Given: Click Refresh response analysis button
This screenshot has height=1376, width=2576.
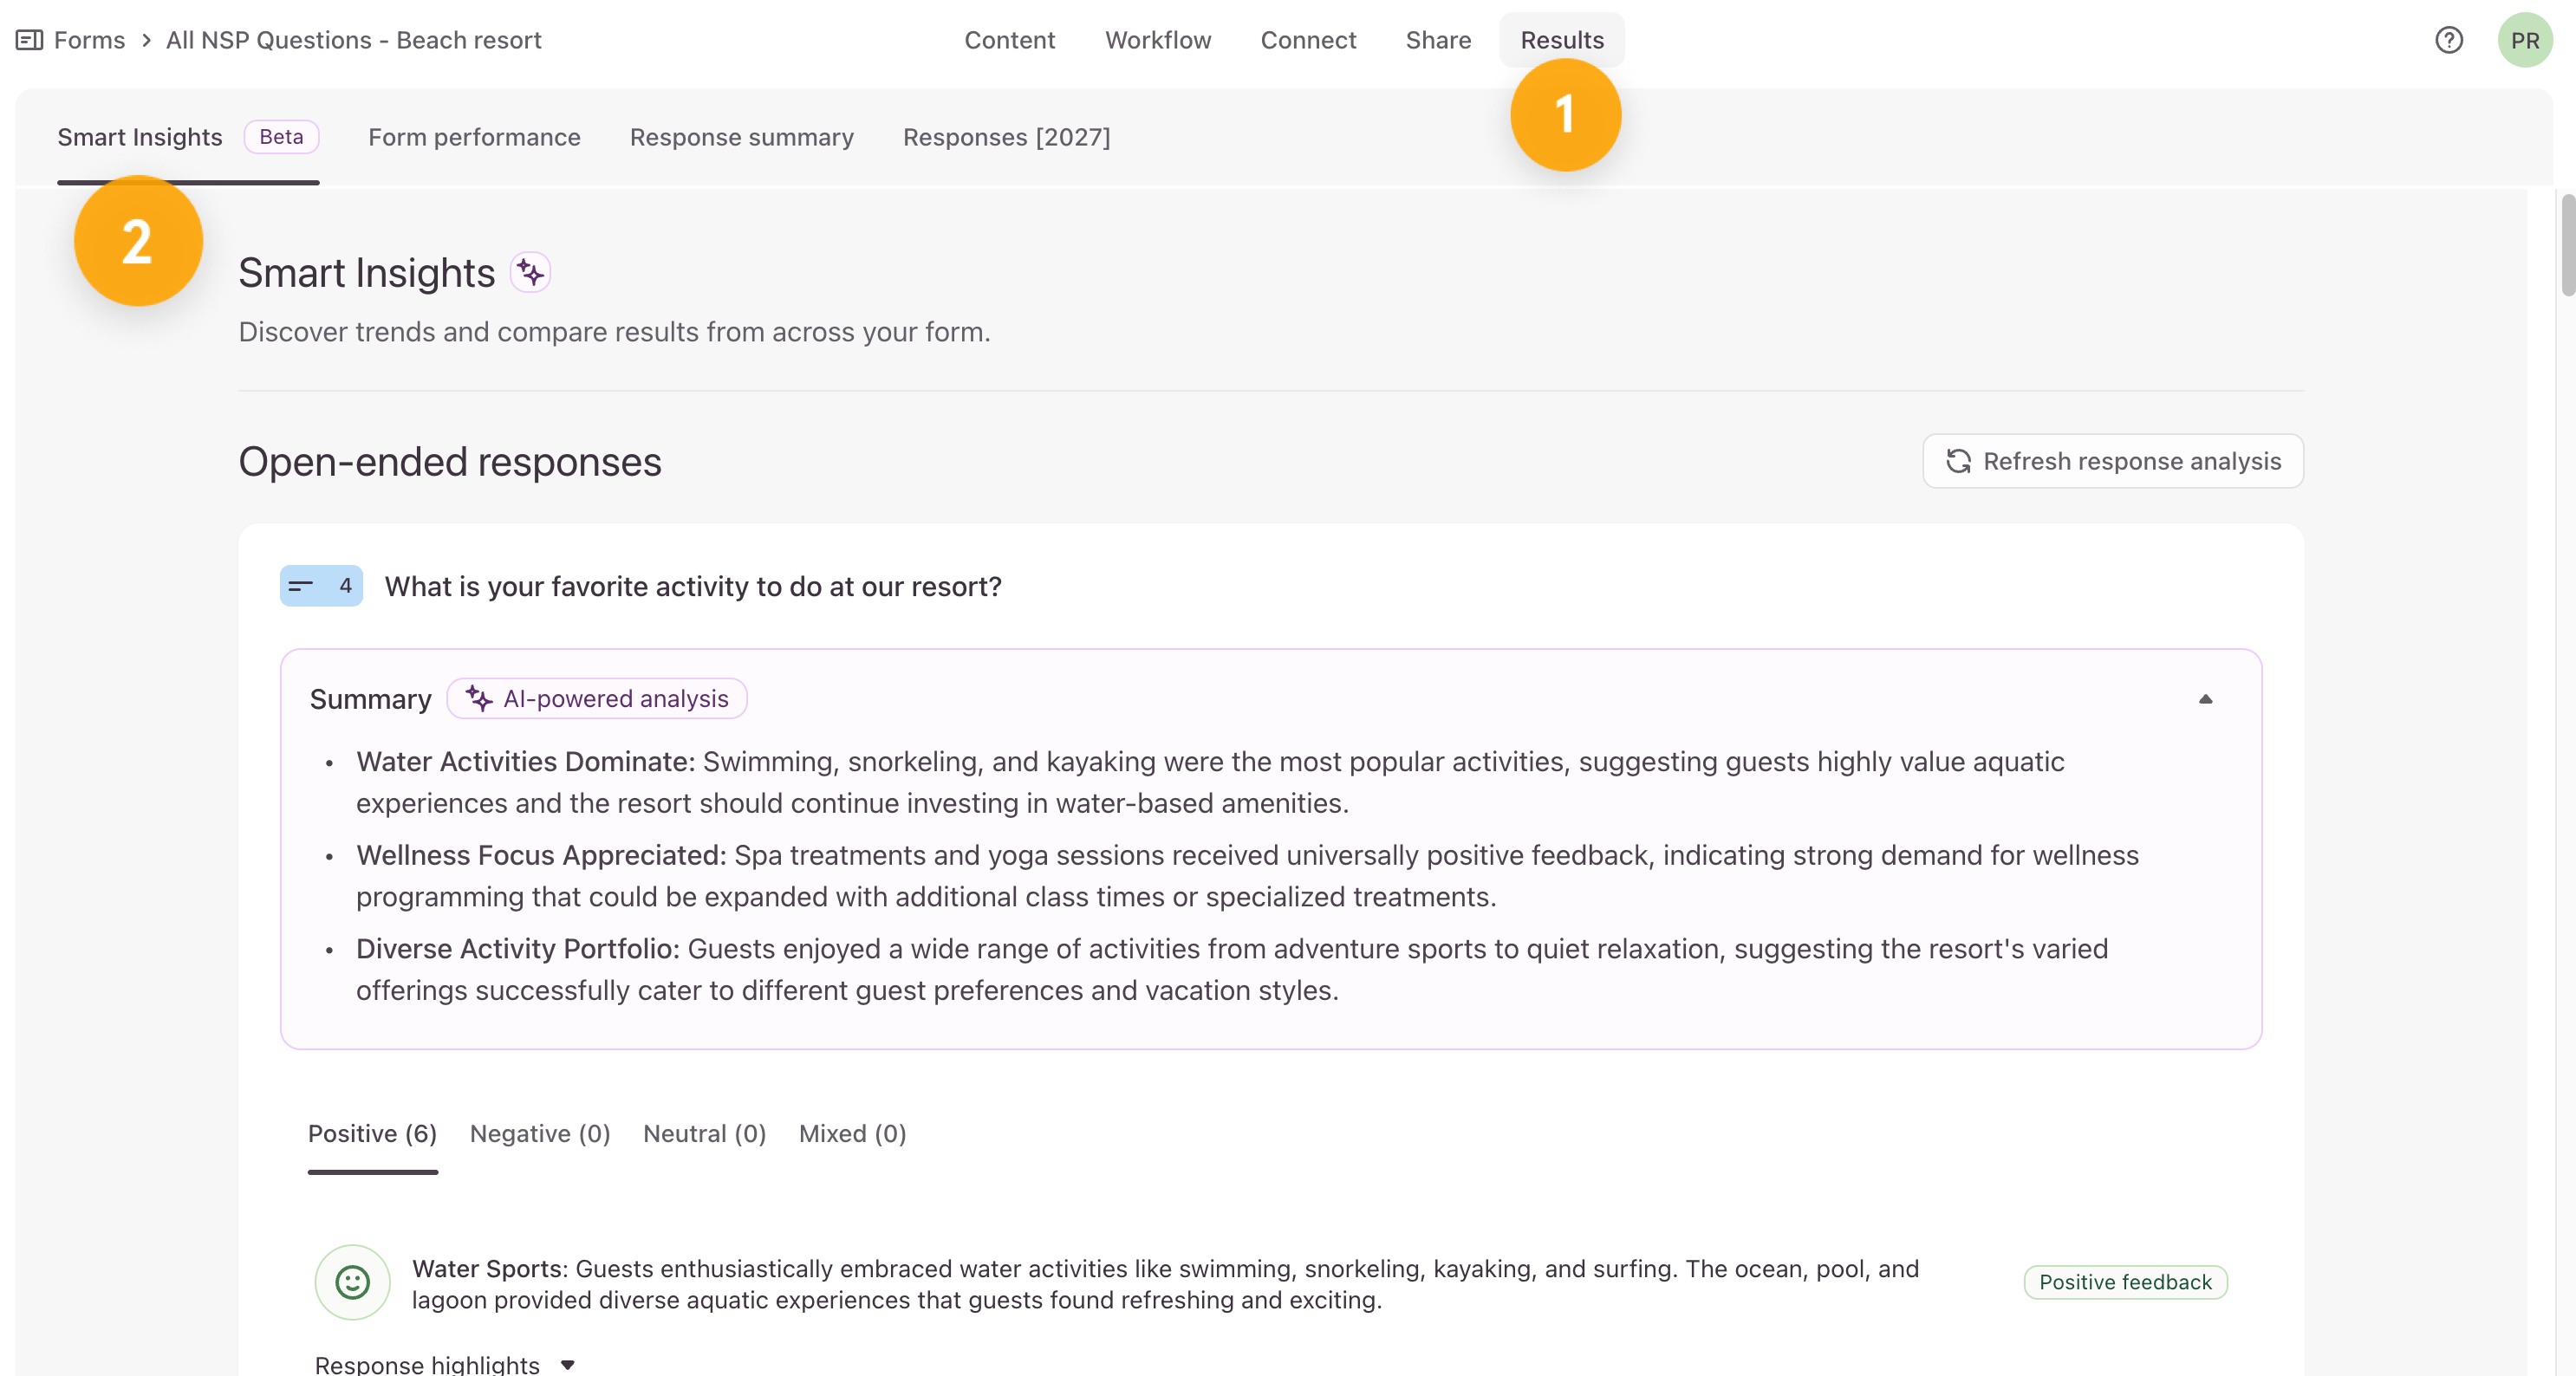Looking at the screenshot, I should click(2112, 461).
